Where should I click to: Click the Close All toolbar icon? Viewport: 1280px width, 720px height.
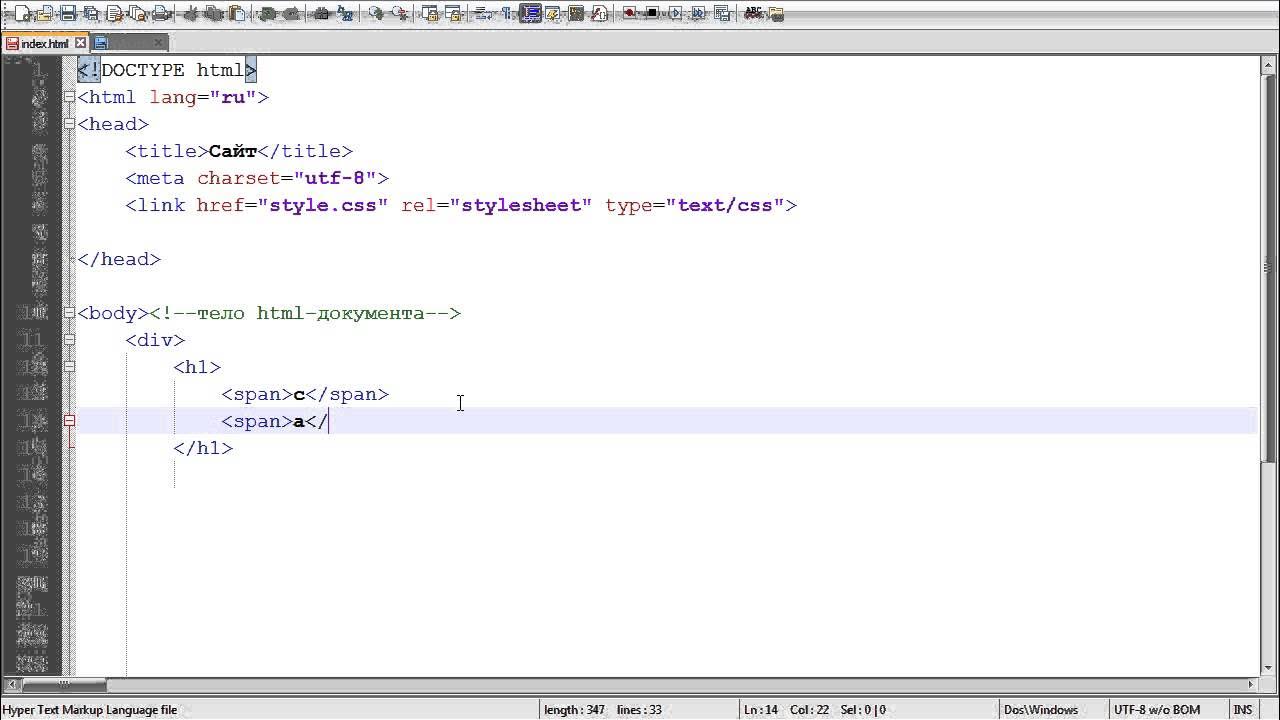136,14
